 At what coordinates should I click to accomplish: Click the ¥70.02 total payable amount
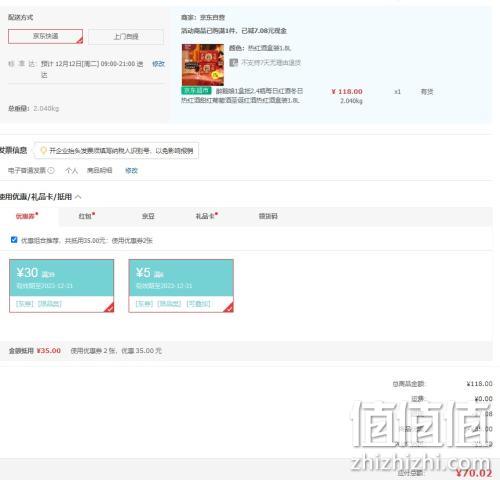click(x=474, y=473)
